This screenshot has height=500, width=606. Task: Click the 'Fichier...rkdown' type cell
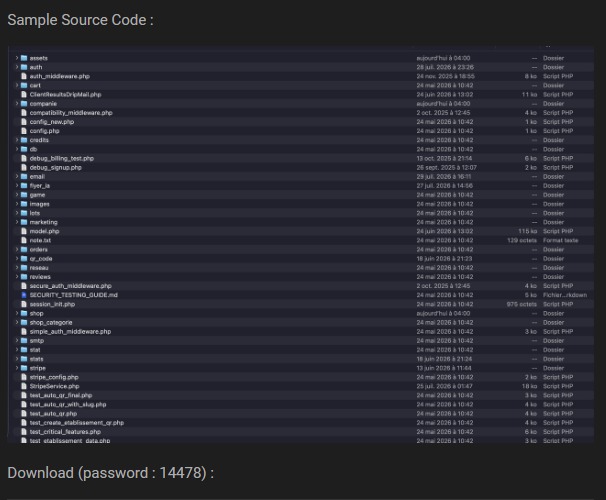click(x=565, y=295)
